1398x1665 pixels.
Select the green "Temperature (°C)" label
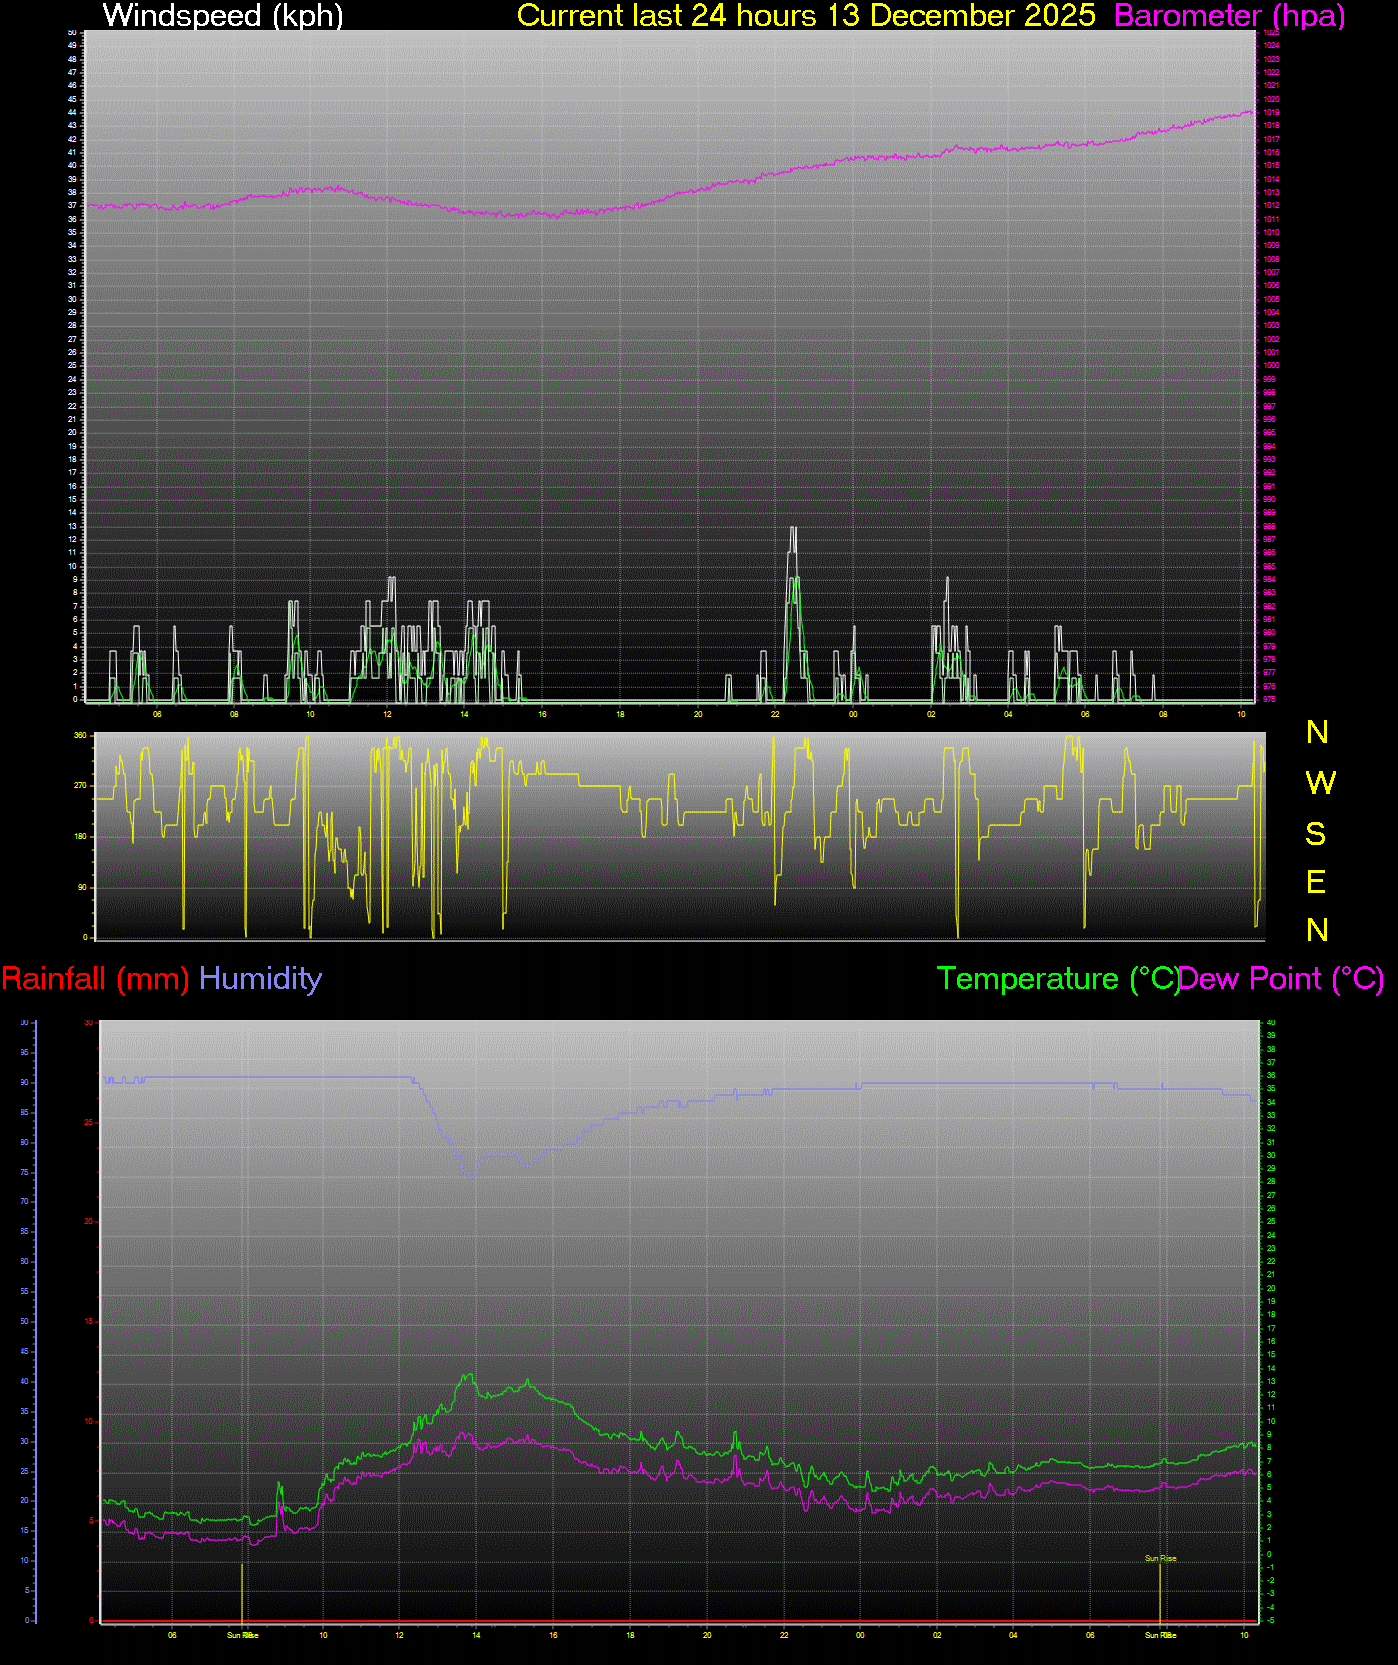[x=1057, y=978]
